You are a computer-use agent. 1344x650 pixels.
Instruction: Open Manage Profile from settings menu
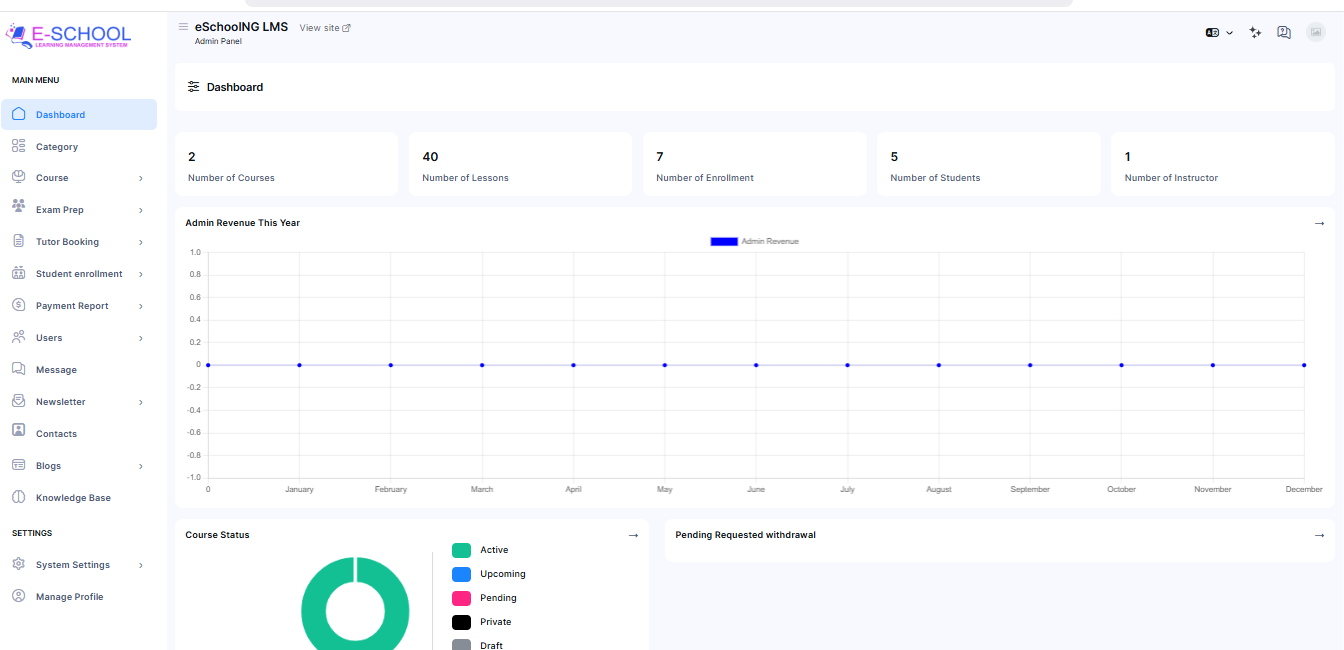click(x=69, y=597)
